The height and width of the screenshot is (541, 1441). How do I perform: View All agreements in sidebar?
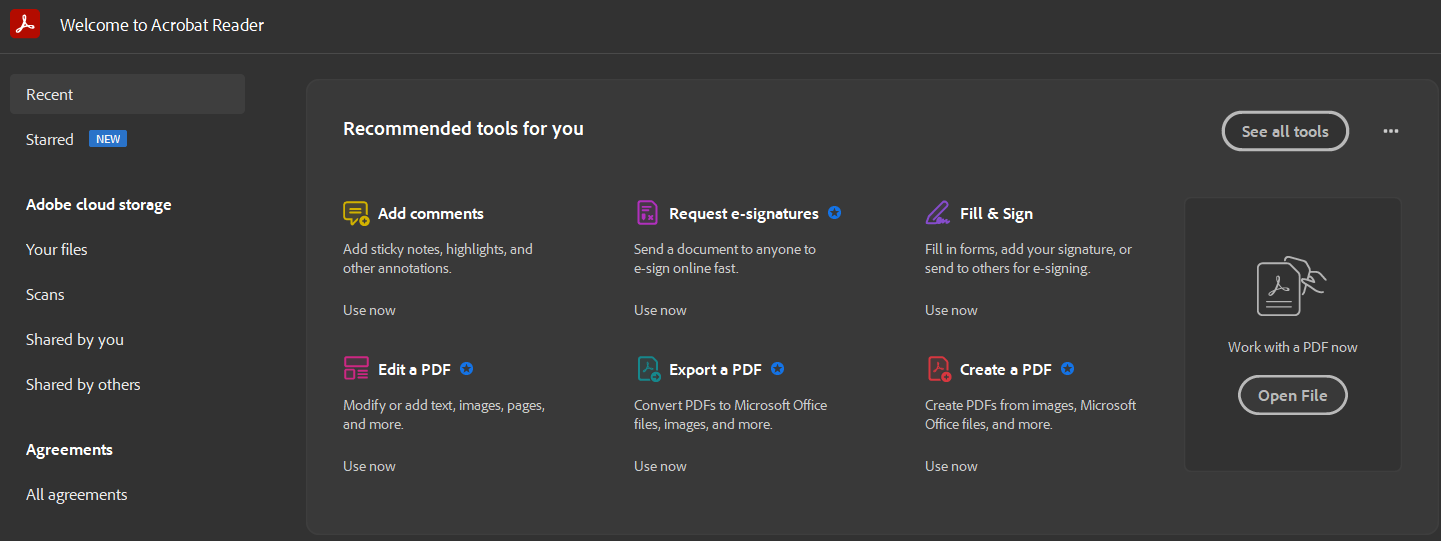point(77,494)
